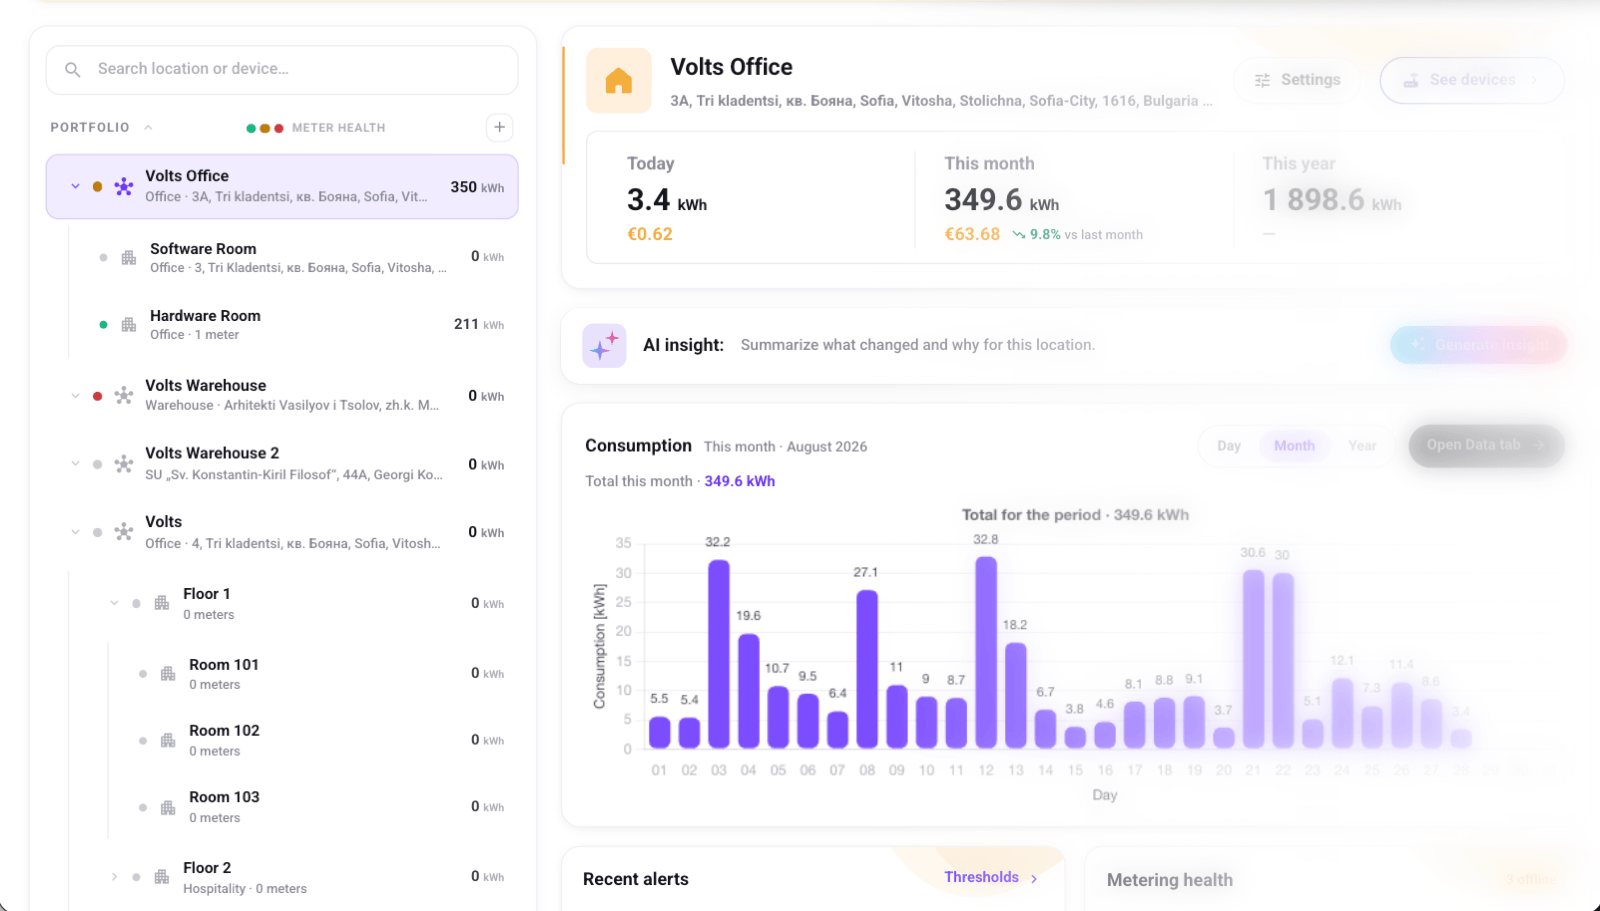
Task: Toggle the Volts Warehouse chevron
Action: 75,396
